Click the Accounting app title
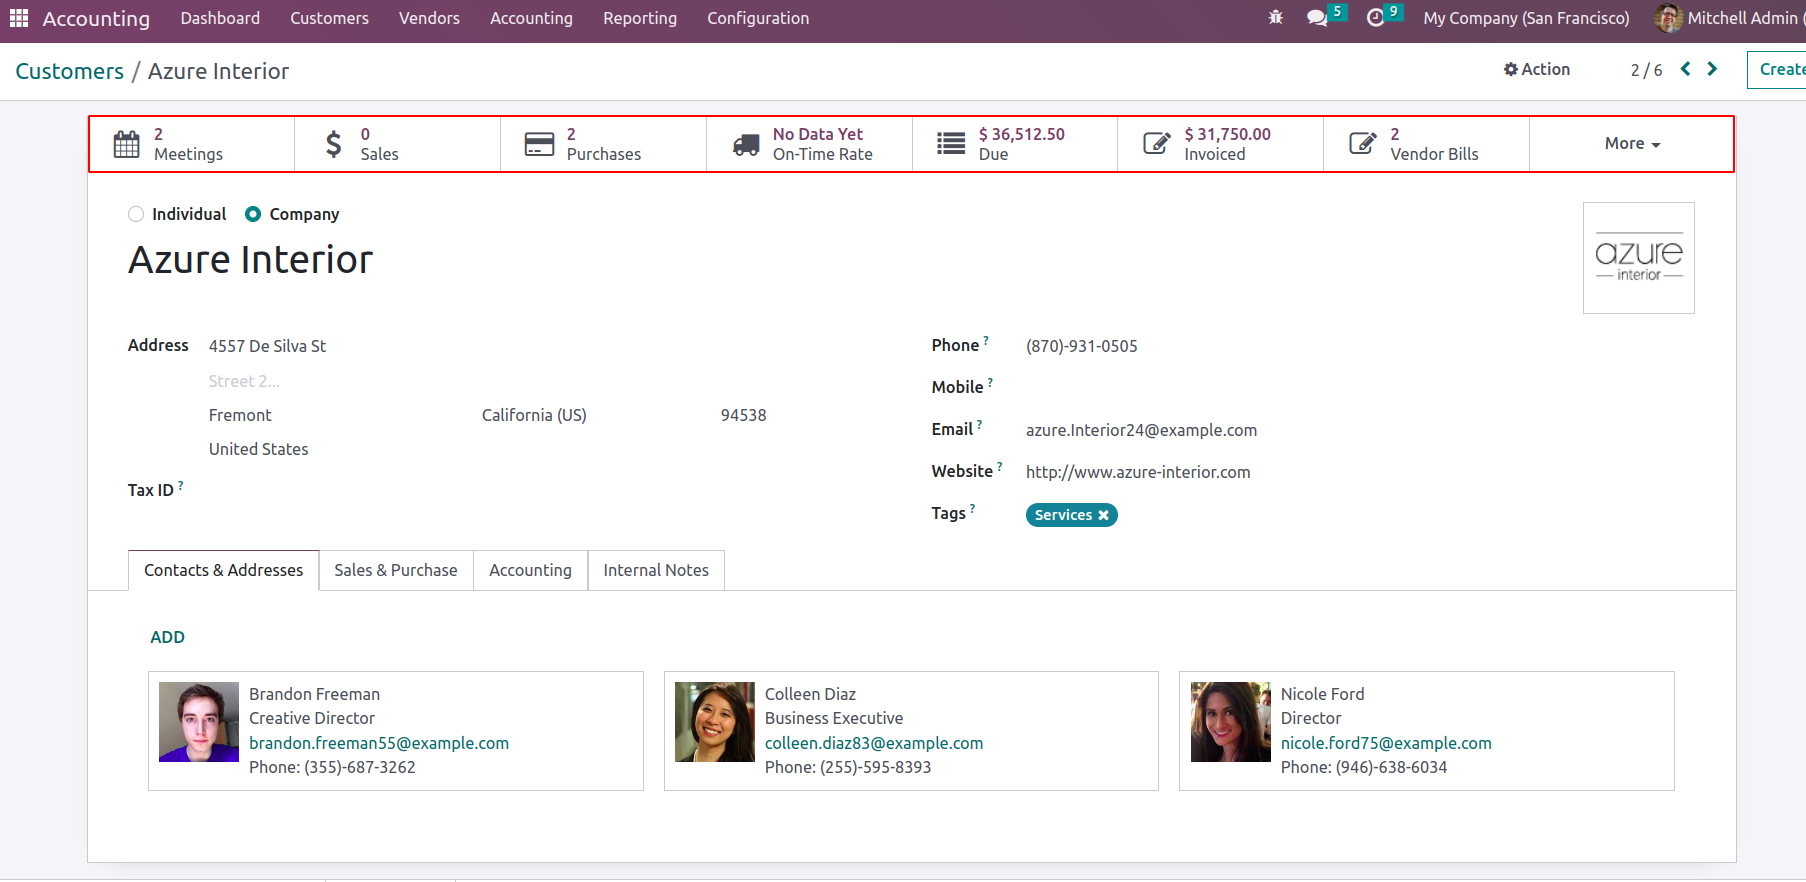Viewport: 1806px width, 882px height. click(96, 18)
